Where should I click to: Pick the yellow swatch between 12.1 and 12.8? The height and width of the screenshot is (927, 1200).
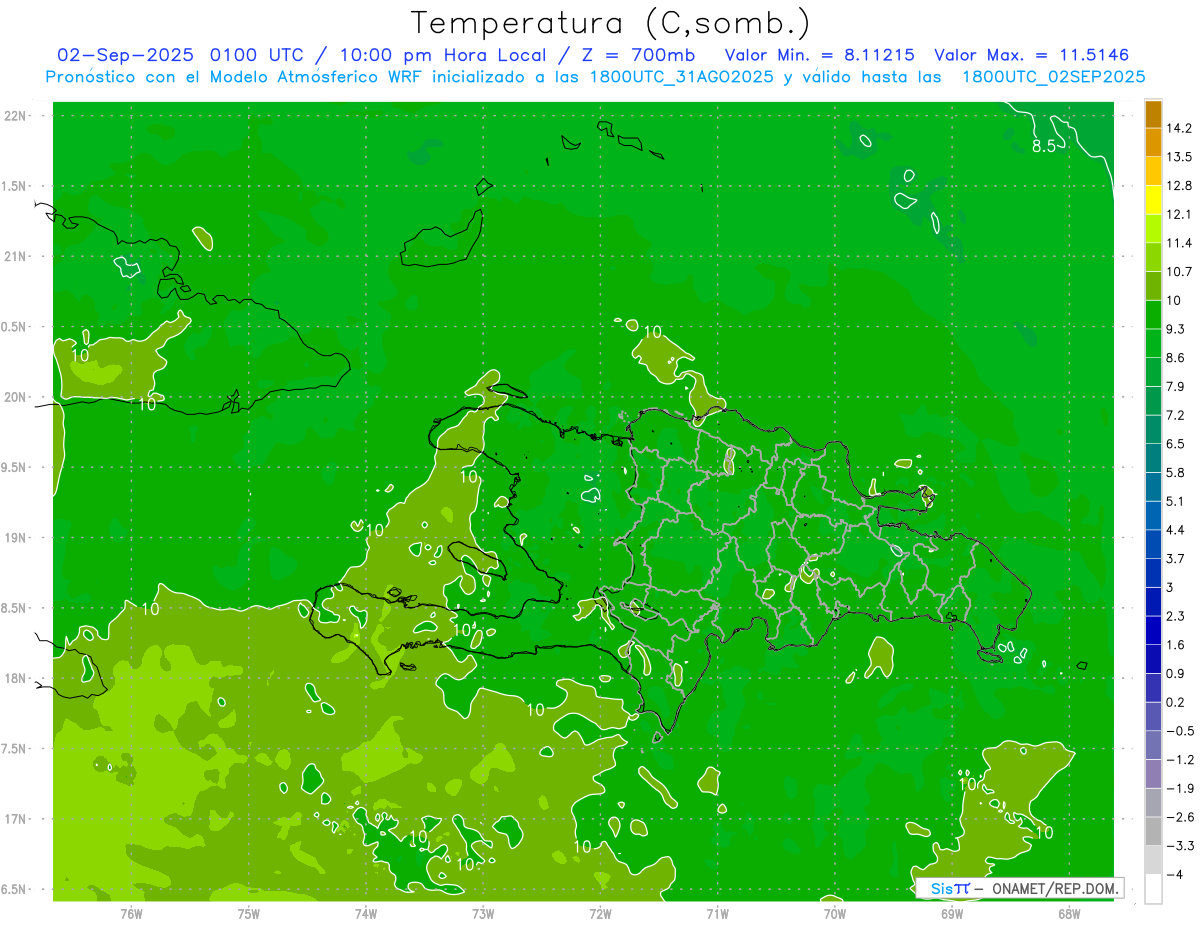(x=1153, y=200)
